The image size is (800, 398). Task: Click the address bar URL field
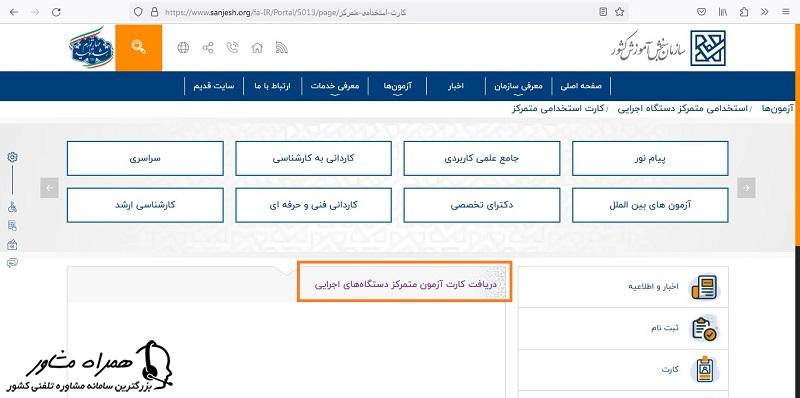(378, 12)
